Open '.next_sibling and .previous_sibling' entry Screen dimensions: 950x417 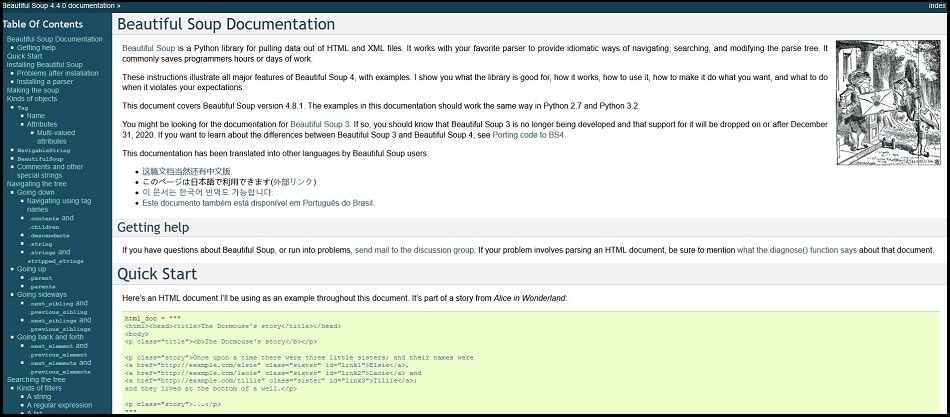coord(59,307)
